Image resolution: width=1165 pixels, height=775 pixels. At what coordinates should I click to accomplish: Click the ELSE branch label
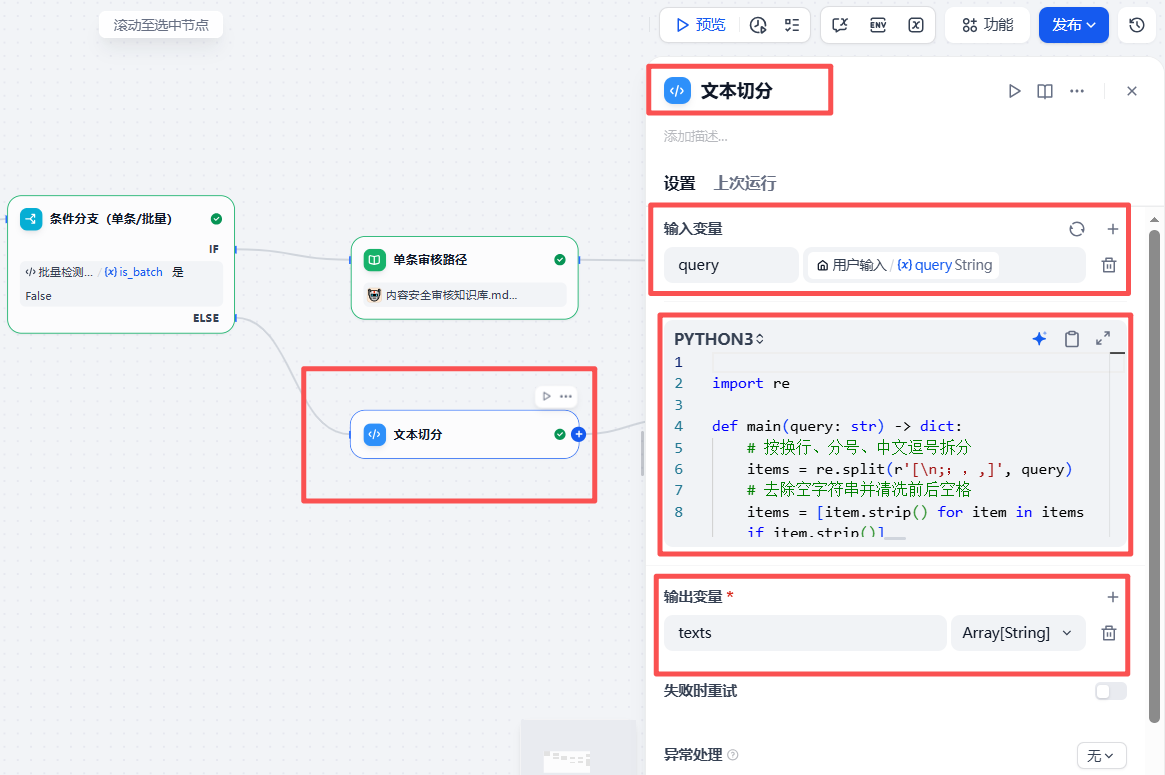click(206, 318)
